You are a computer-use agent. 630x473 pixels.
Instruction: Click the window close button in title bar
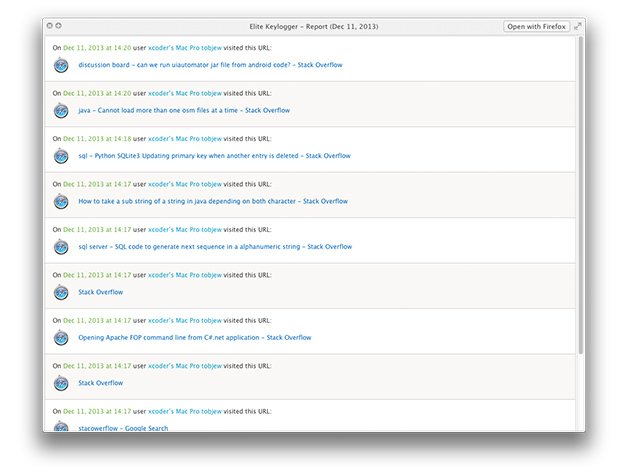pyautogui.click(x=50, y=26)
